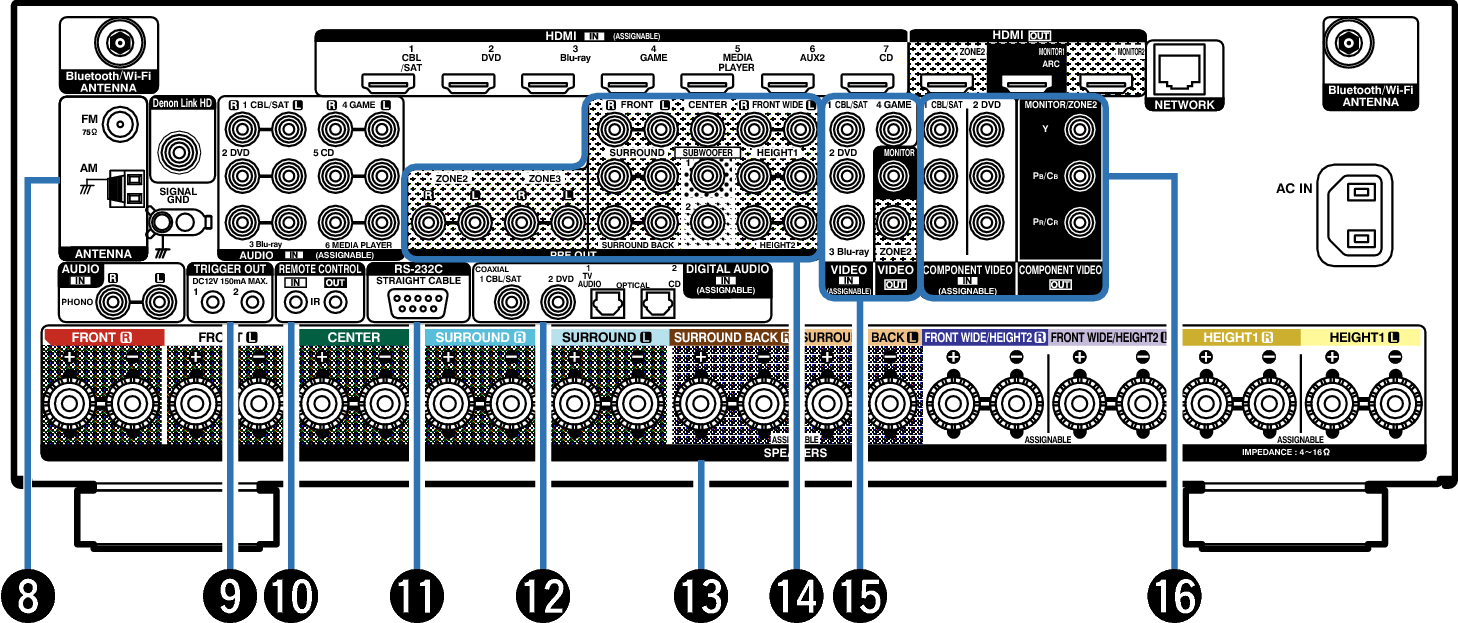Image resolution: width=1458 pixels, height=623 pixels.
Task: Click the FRONT R positive speaker terminal
Action: (69, 405)
